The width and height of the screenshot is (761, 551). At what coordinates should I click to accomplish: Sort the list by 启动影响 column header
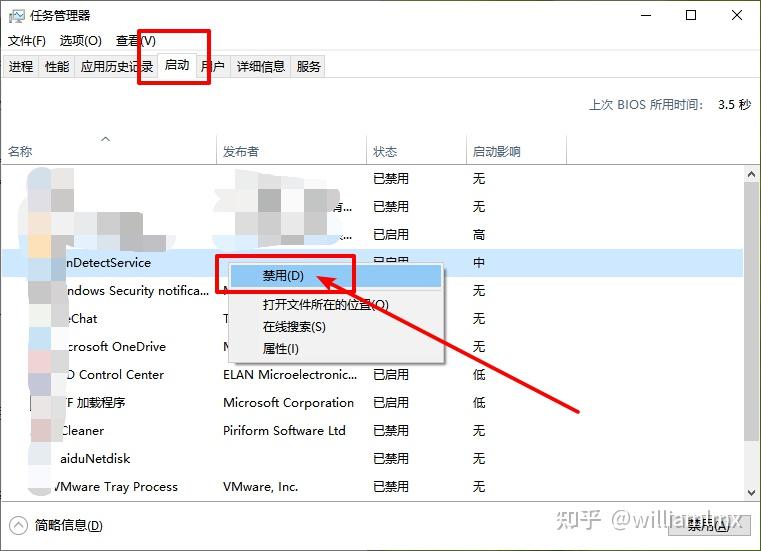tap(516, 151)
